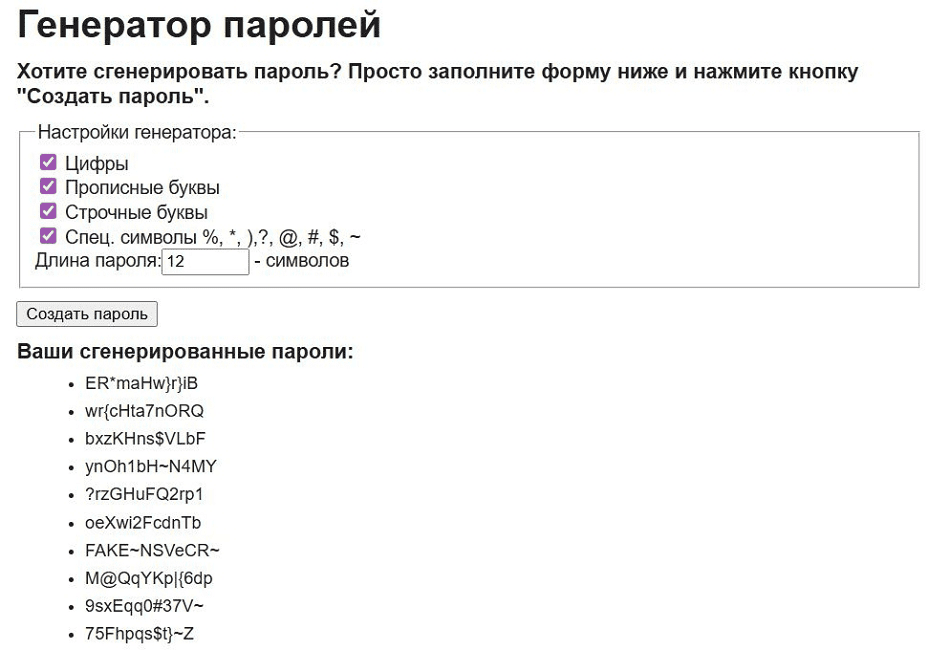Viewport: 950px width, 650px height.
Task: Enable the "Цифры" checkbox
Action: pos(47,161)
